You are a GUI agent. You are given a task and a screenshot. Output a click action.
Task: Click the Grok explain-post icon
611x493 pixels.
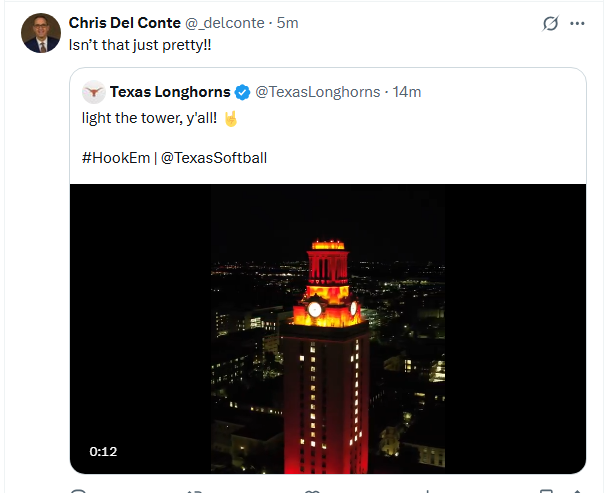[x=550, y=23]
